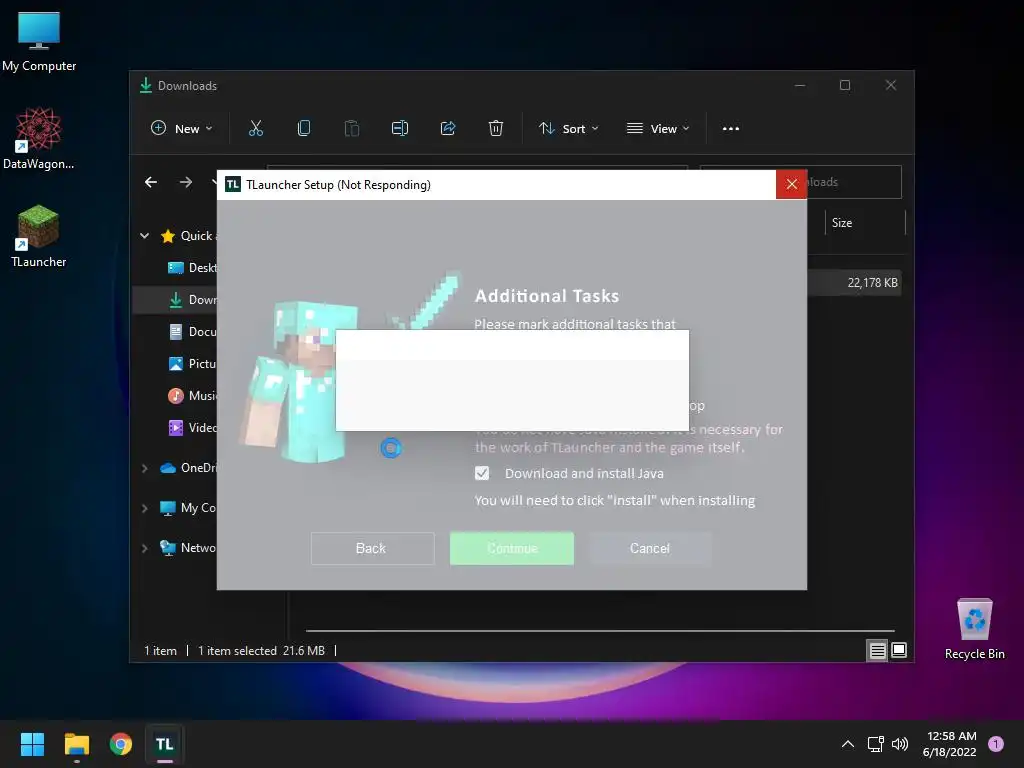Go forward with the right arrow in Explorer
The height and width of the screenshot is (768, 1024).
[x=186, y=182]
